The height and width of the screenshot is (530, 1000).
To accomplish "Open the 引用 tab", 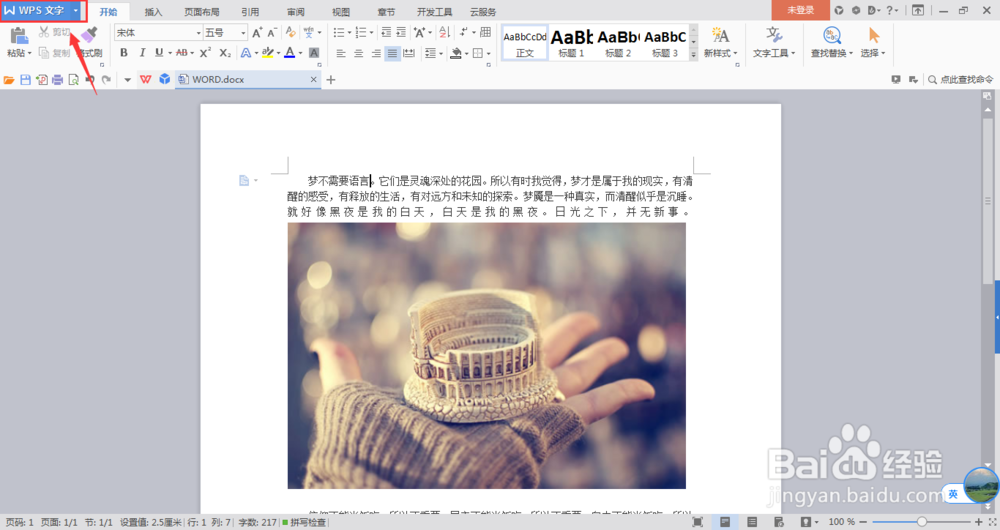I will coord(250,11).
